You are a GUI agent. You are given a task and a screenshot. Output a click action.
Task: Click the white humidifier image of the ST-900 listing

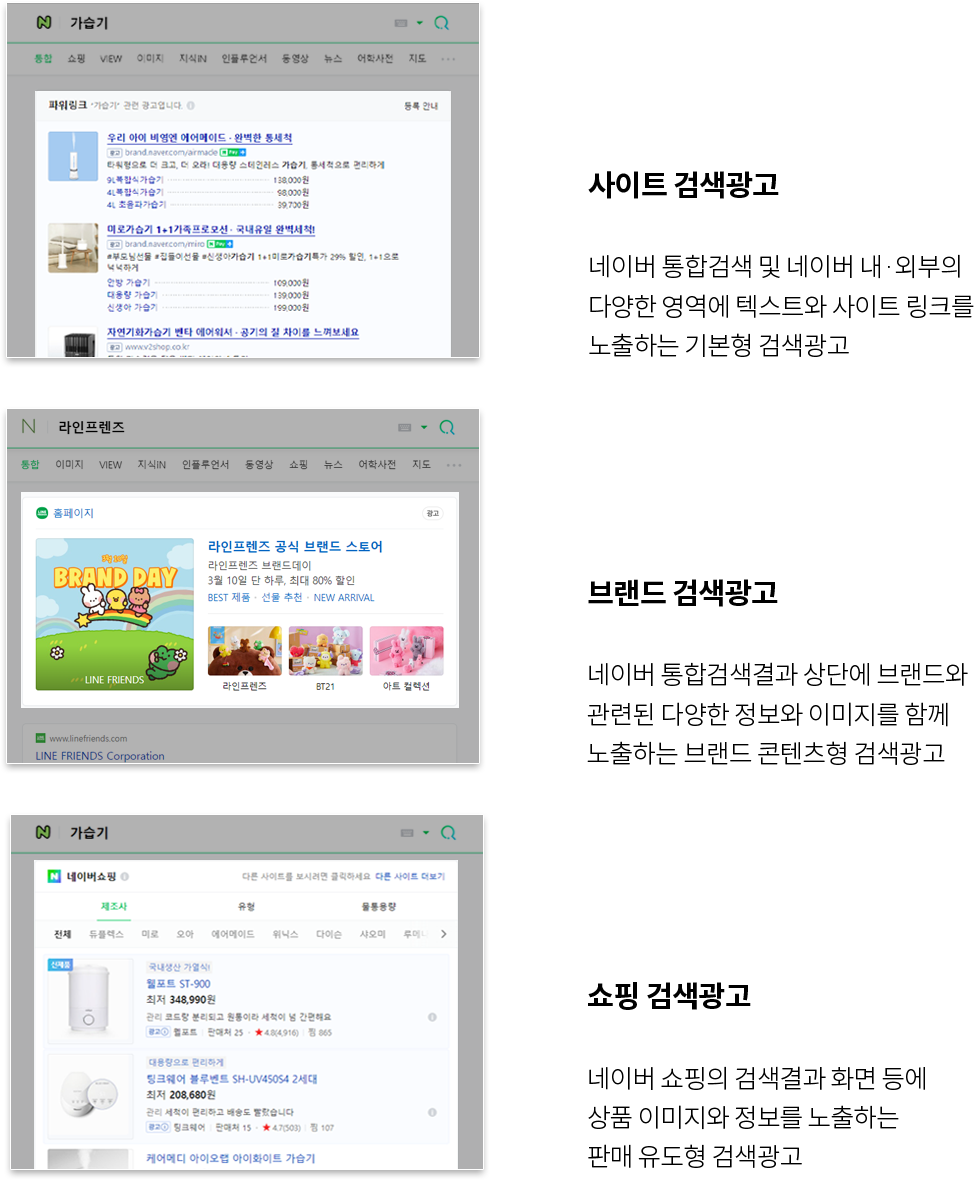coord(89,999)
